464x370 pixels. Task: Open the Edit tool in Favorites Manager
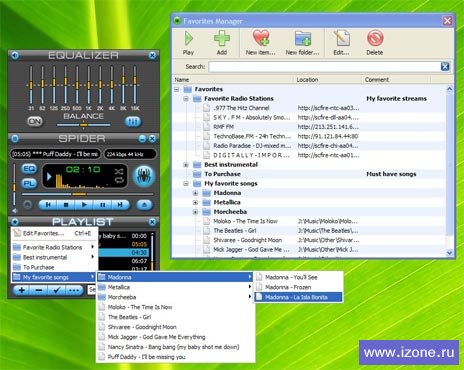[342, 43]
